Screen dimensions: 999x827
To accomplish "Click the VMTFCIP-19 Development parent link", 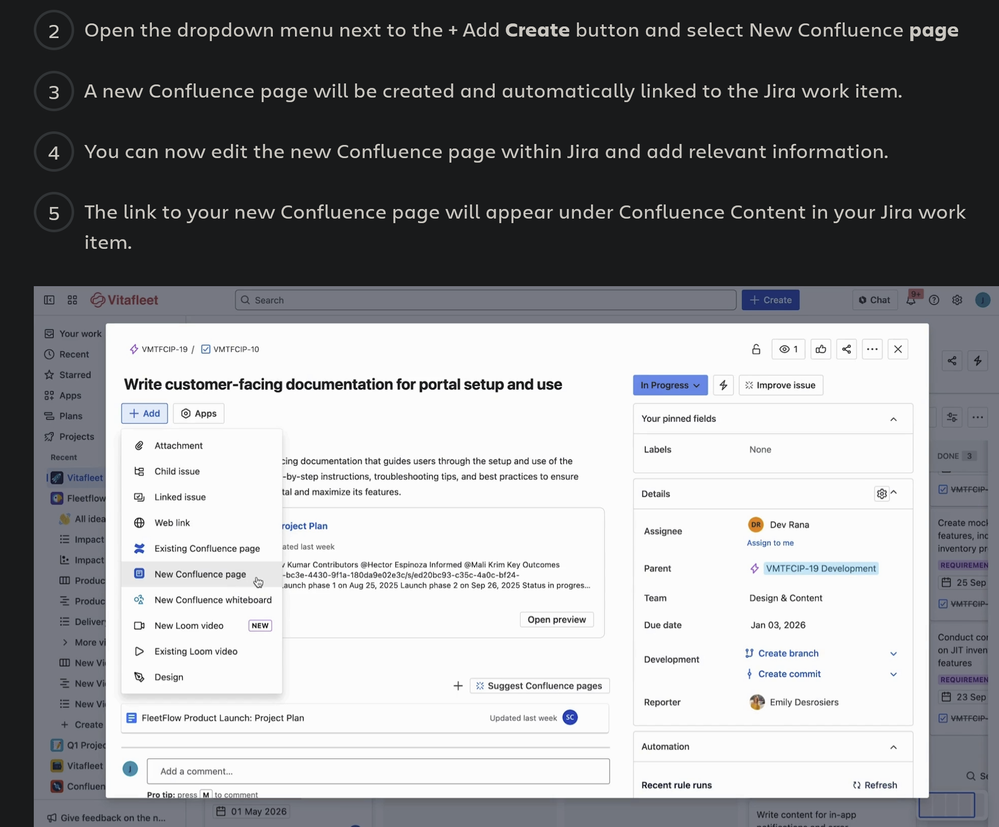I will tap(821, 568).
